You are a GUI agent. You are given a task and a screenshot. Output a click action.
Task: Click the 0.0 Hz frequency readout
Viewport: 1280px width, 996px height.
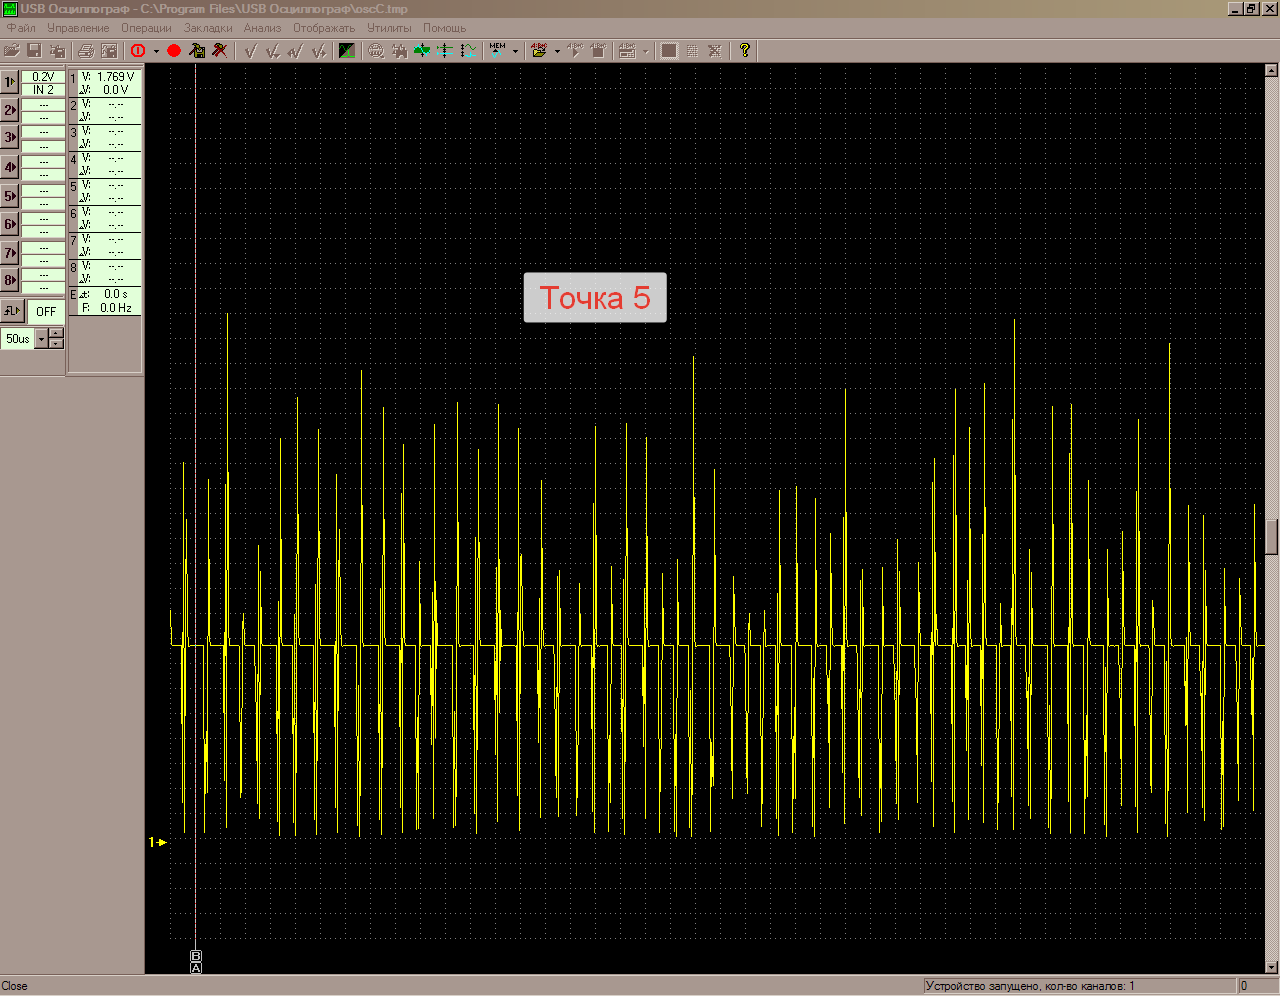click(116, 308)
